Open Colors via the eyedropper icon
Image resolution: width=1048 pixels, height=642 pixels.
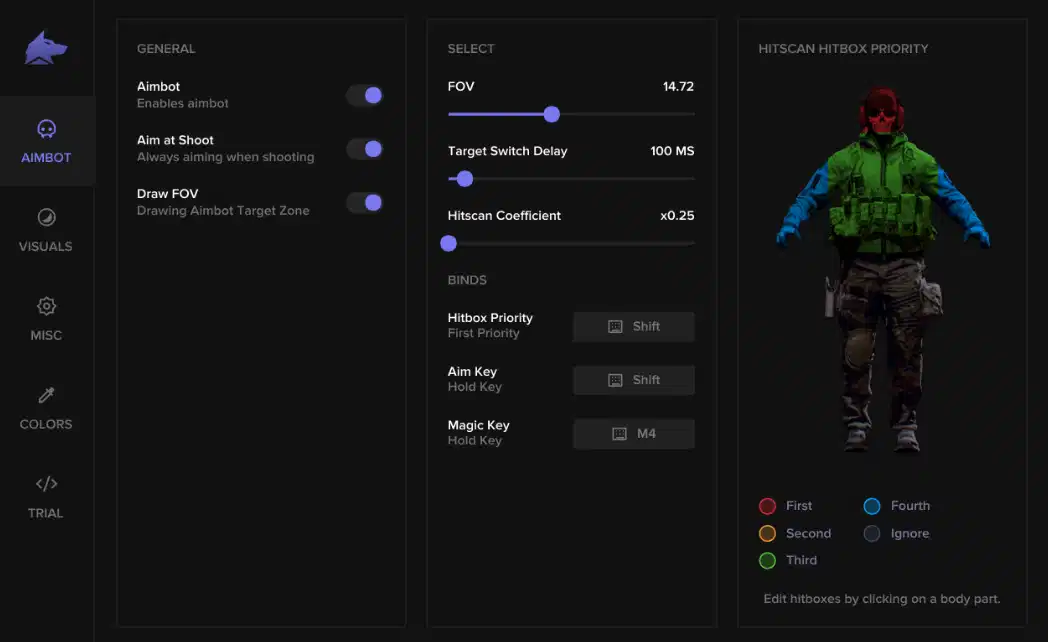click(46, 395)
